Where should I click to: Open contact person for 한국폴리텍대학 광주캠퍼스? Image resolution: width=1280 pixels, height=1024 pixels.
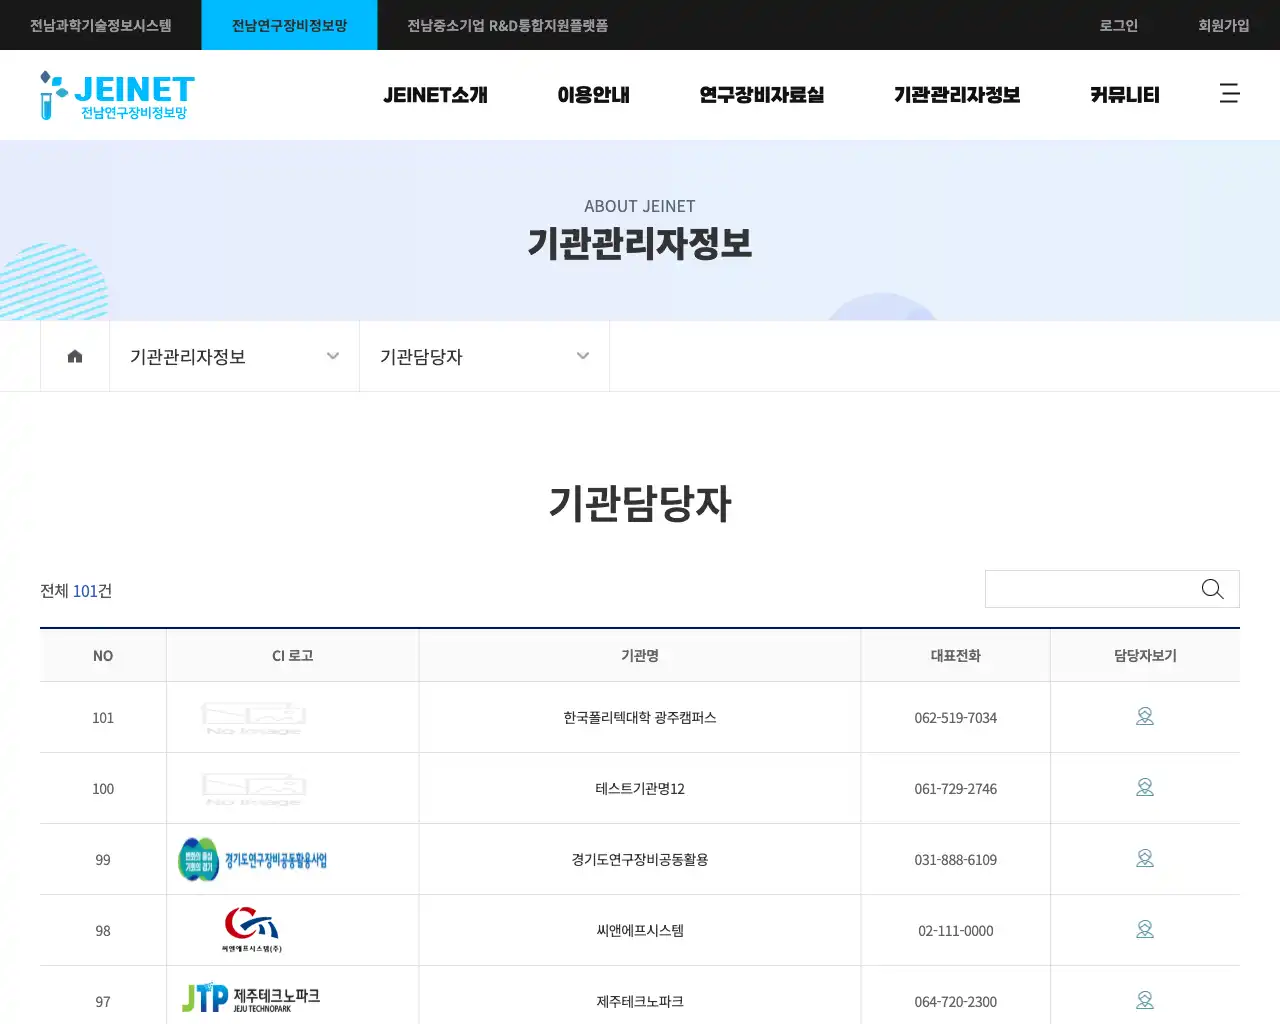click(x=1145, y=717)
